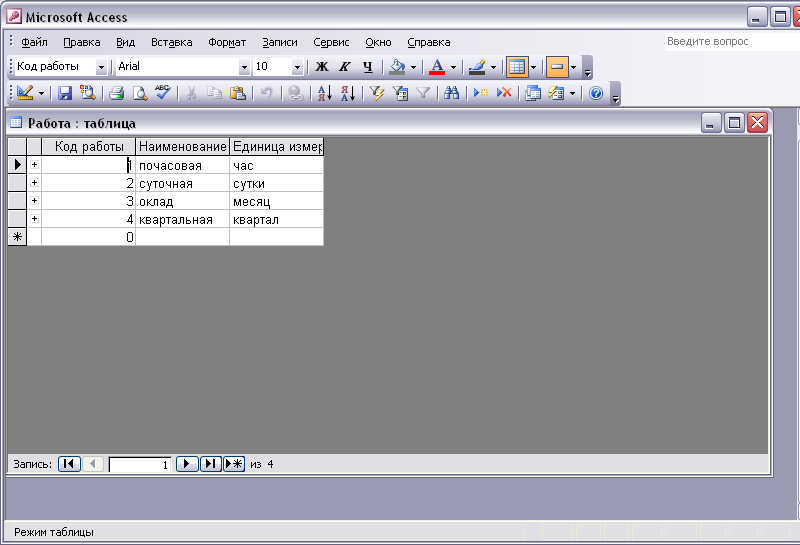Screen dimensions: 800x545
Task: Expand subdatasheet for квартальная row
Action: coord(34,219)
